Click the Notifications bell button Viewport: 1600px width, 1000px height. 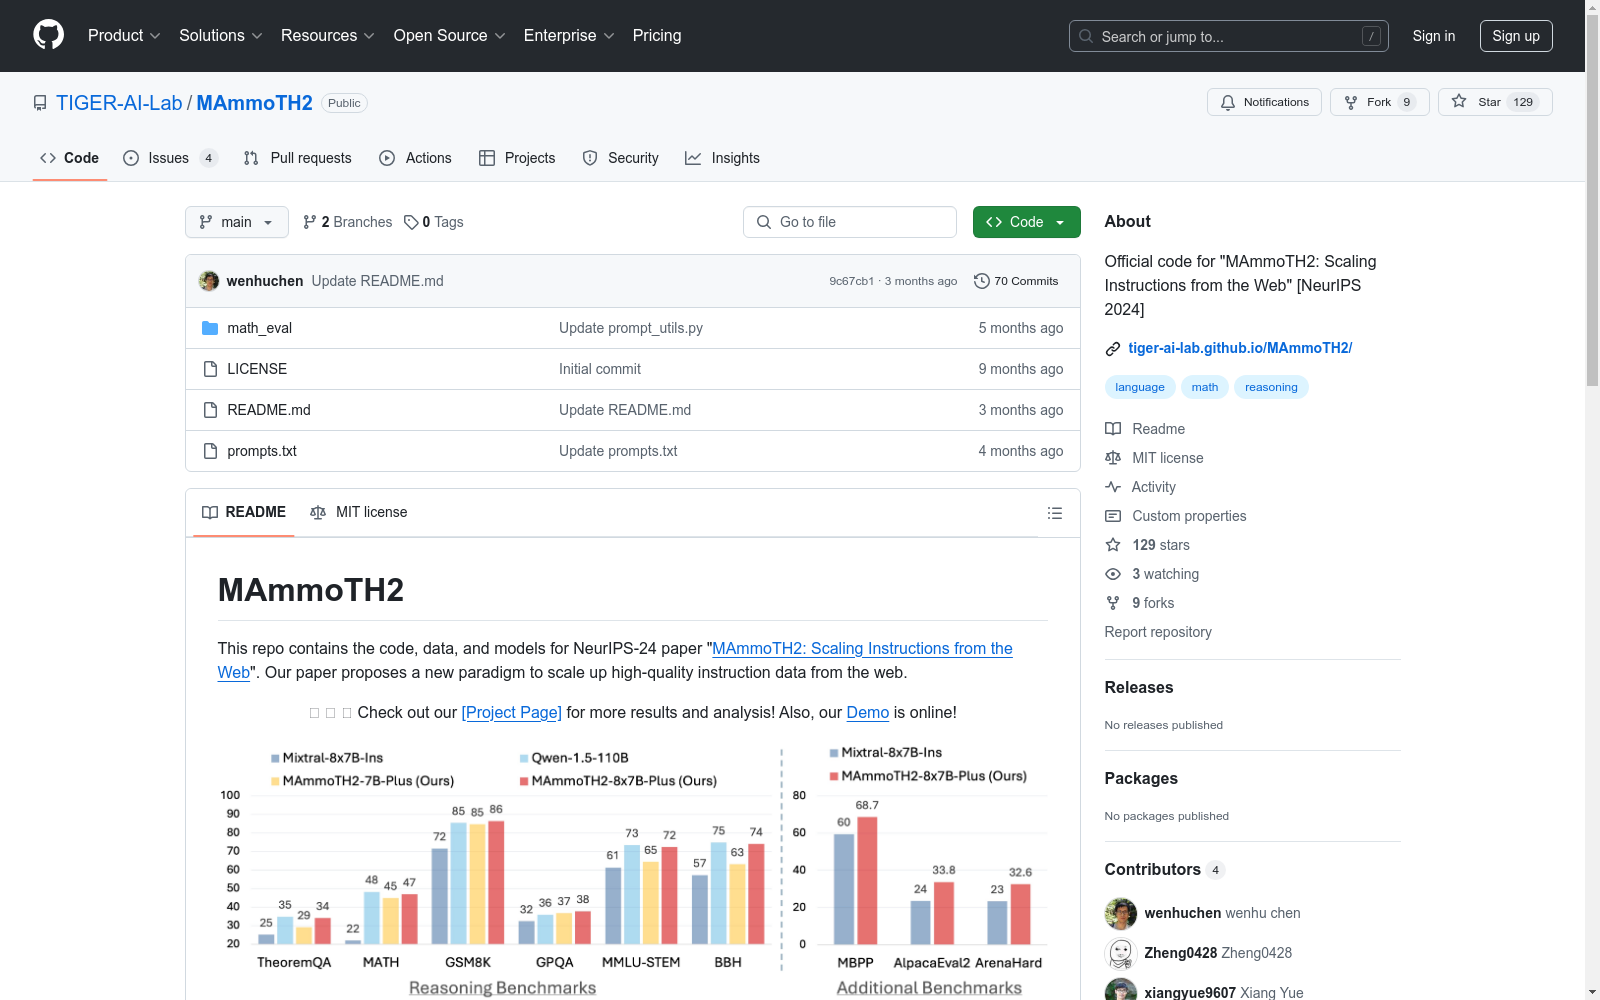[x=1265, y=102]
